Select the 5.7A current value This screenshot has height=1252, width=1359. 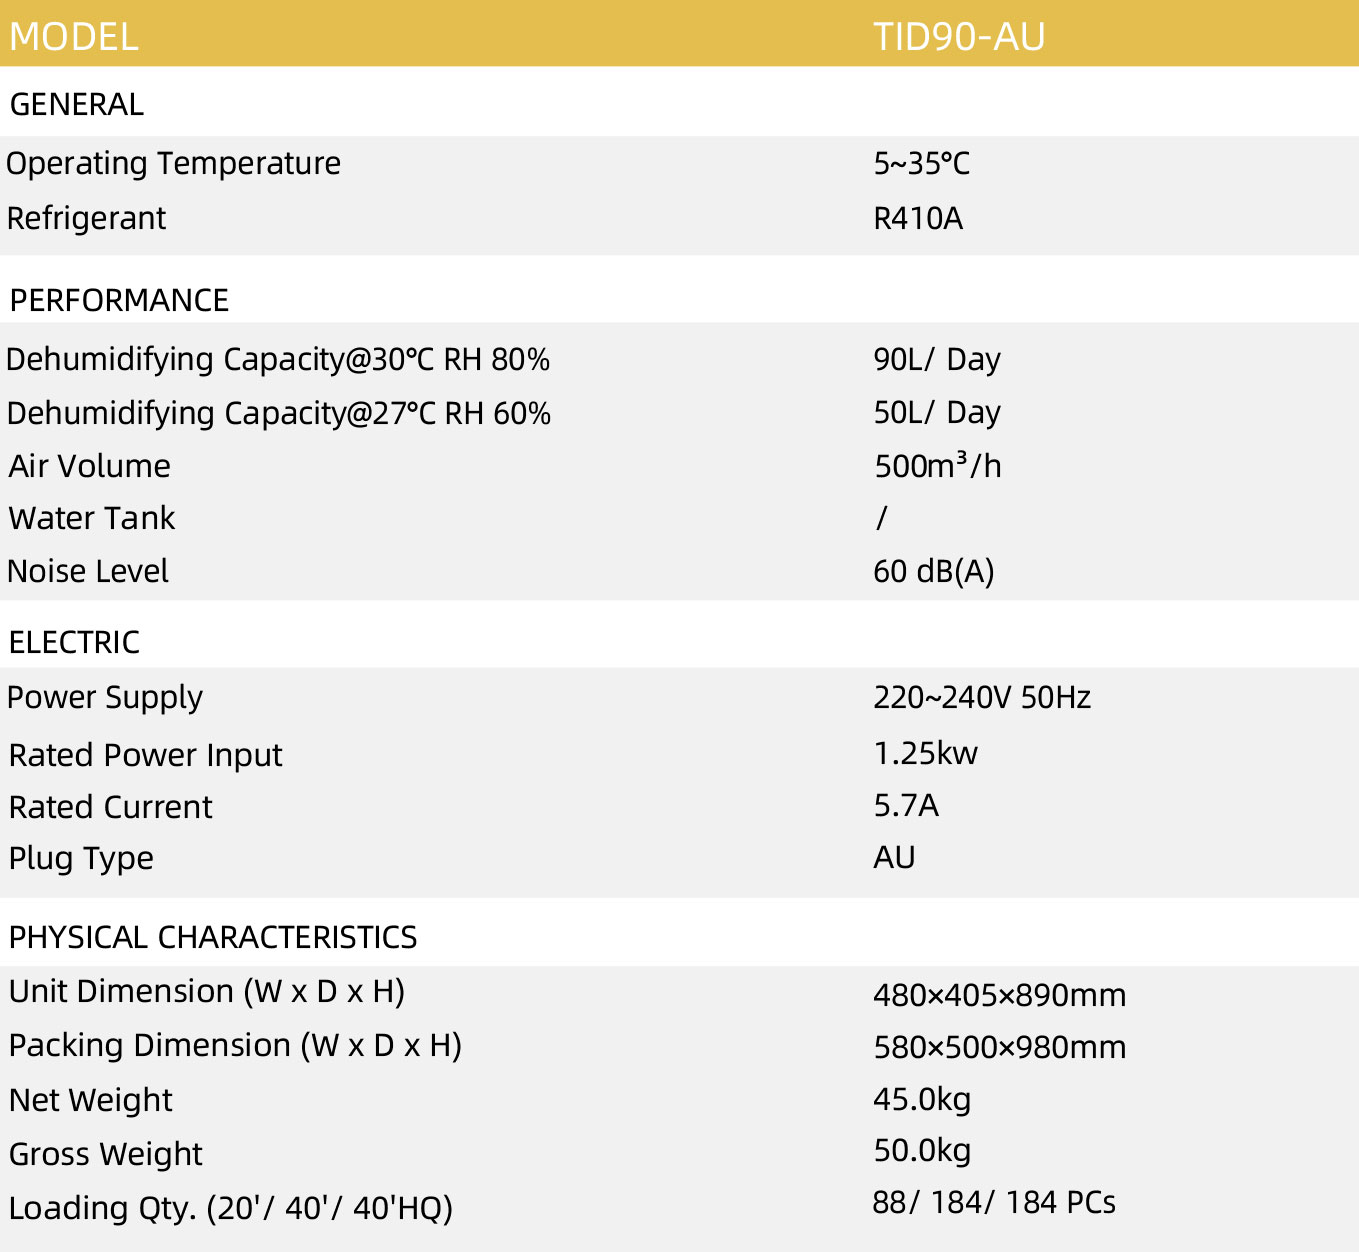pos(906,805)
